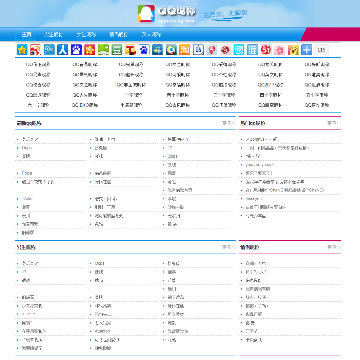Screen dimensions: 360x360
Task: Click the dark red flower share icon
Action: (x=225, y=50)
